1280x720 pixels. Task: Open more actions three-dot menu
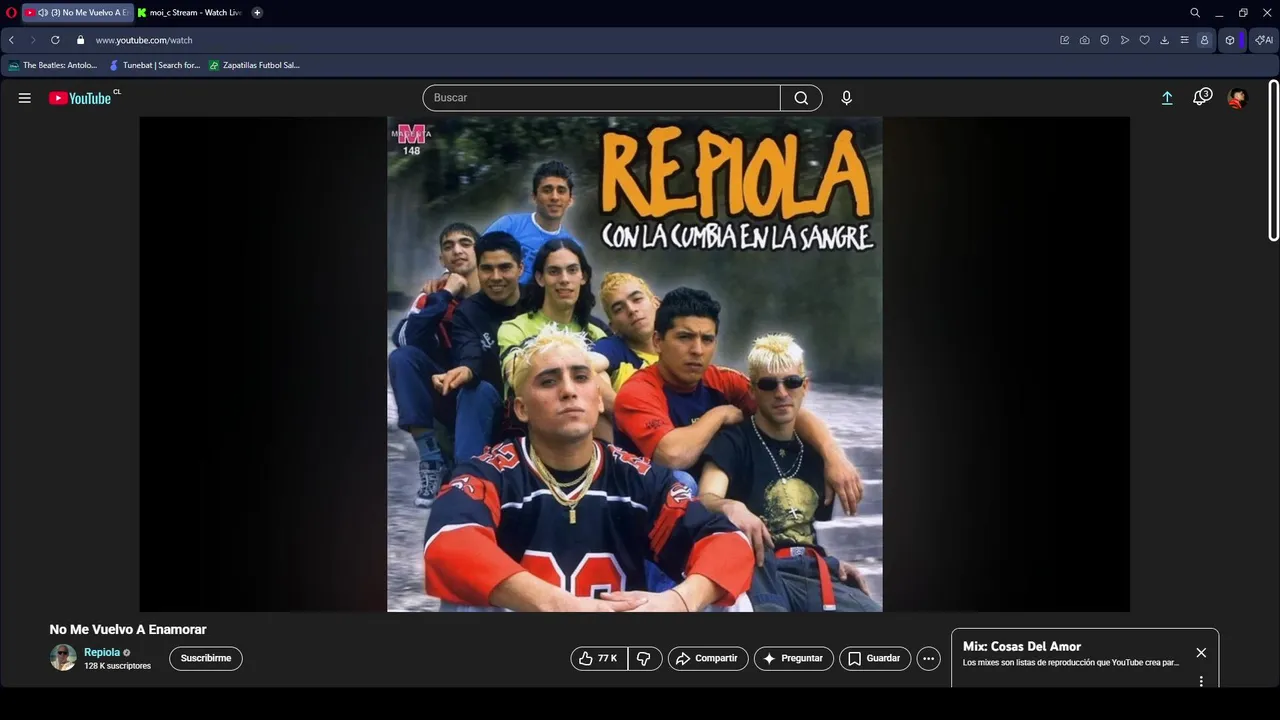pyautogui.click(x=928, y=658)
